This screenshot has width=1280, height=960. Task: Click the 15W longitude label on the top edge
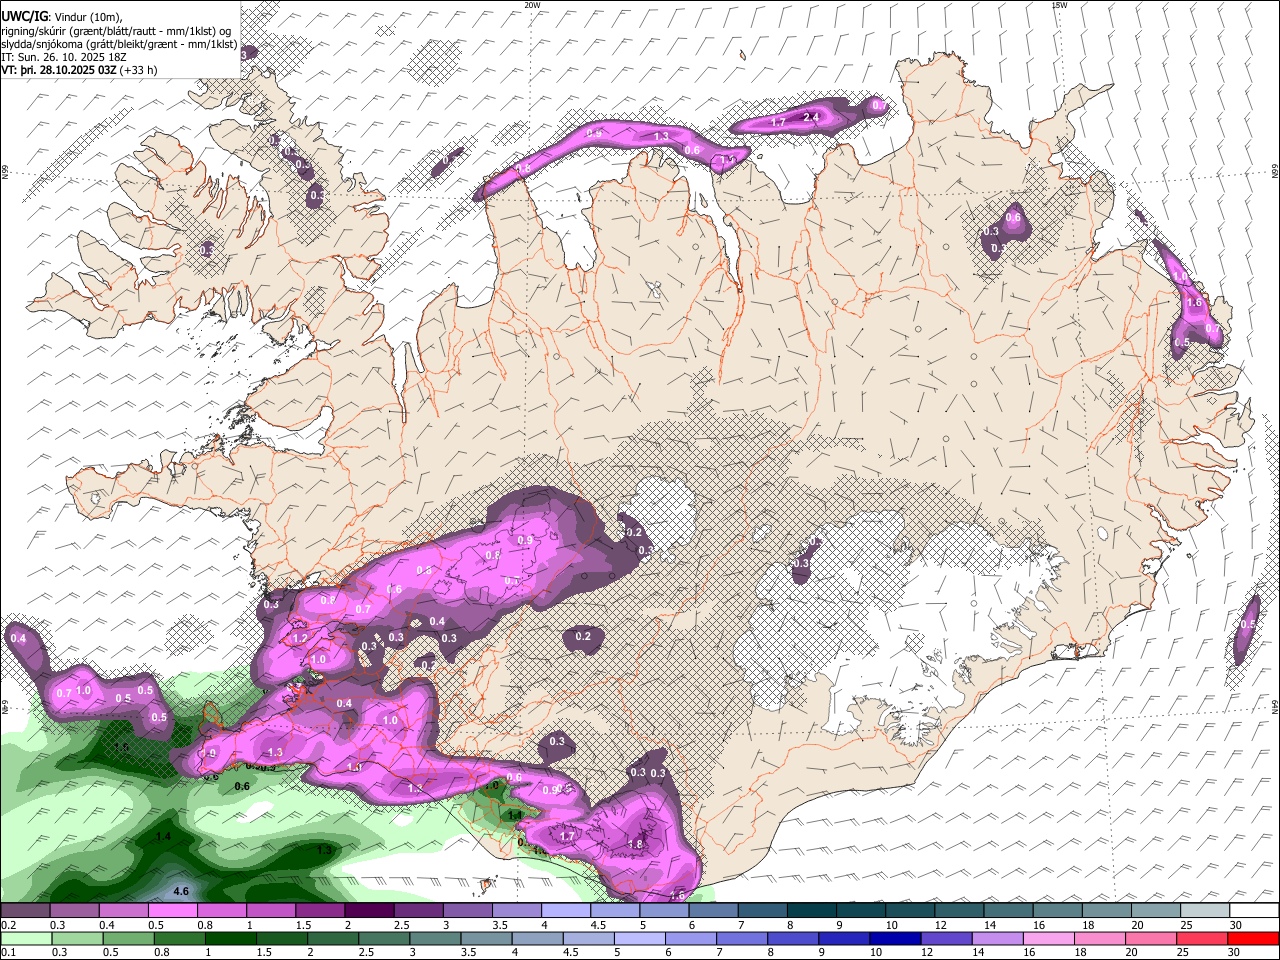(1060, 5)
